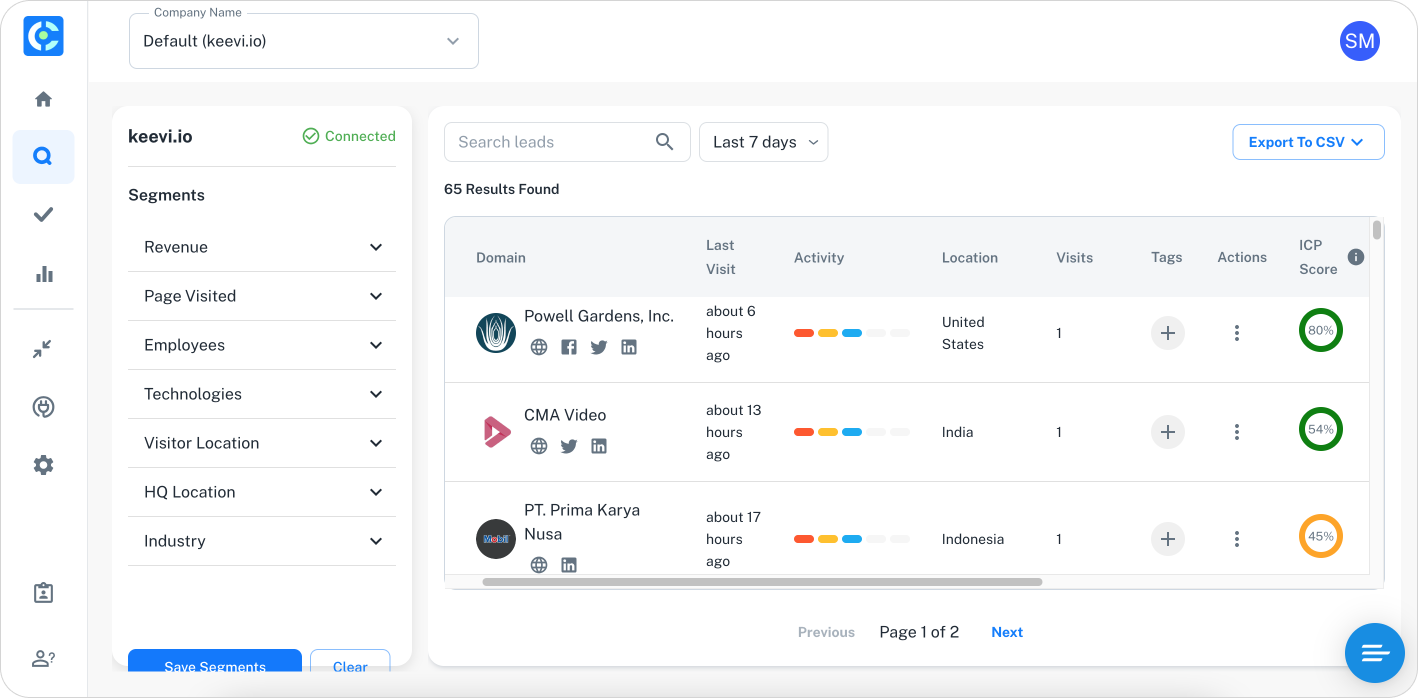The height and width of the screenshot is (698, 1418).
Task: Click the bar chart analytics sidebar icon
Action: tap(43, 274)
